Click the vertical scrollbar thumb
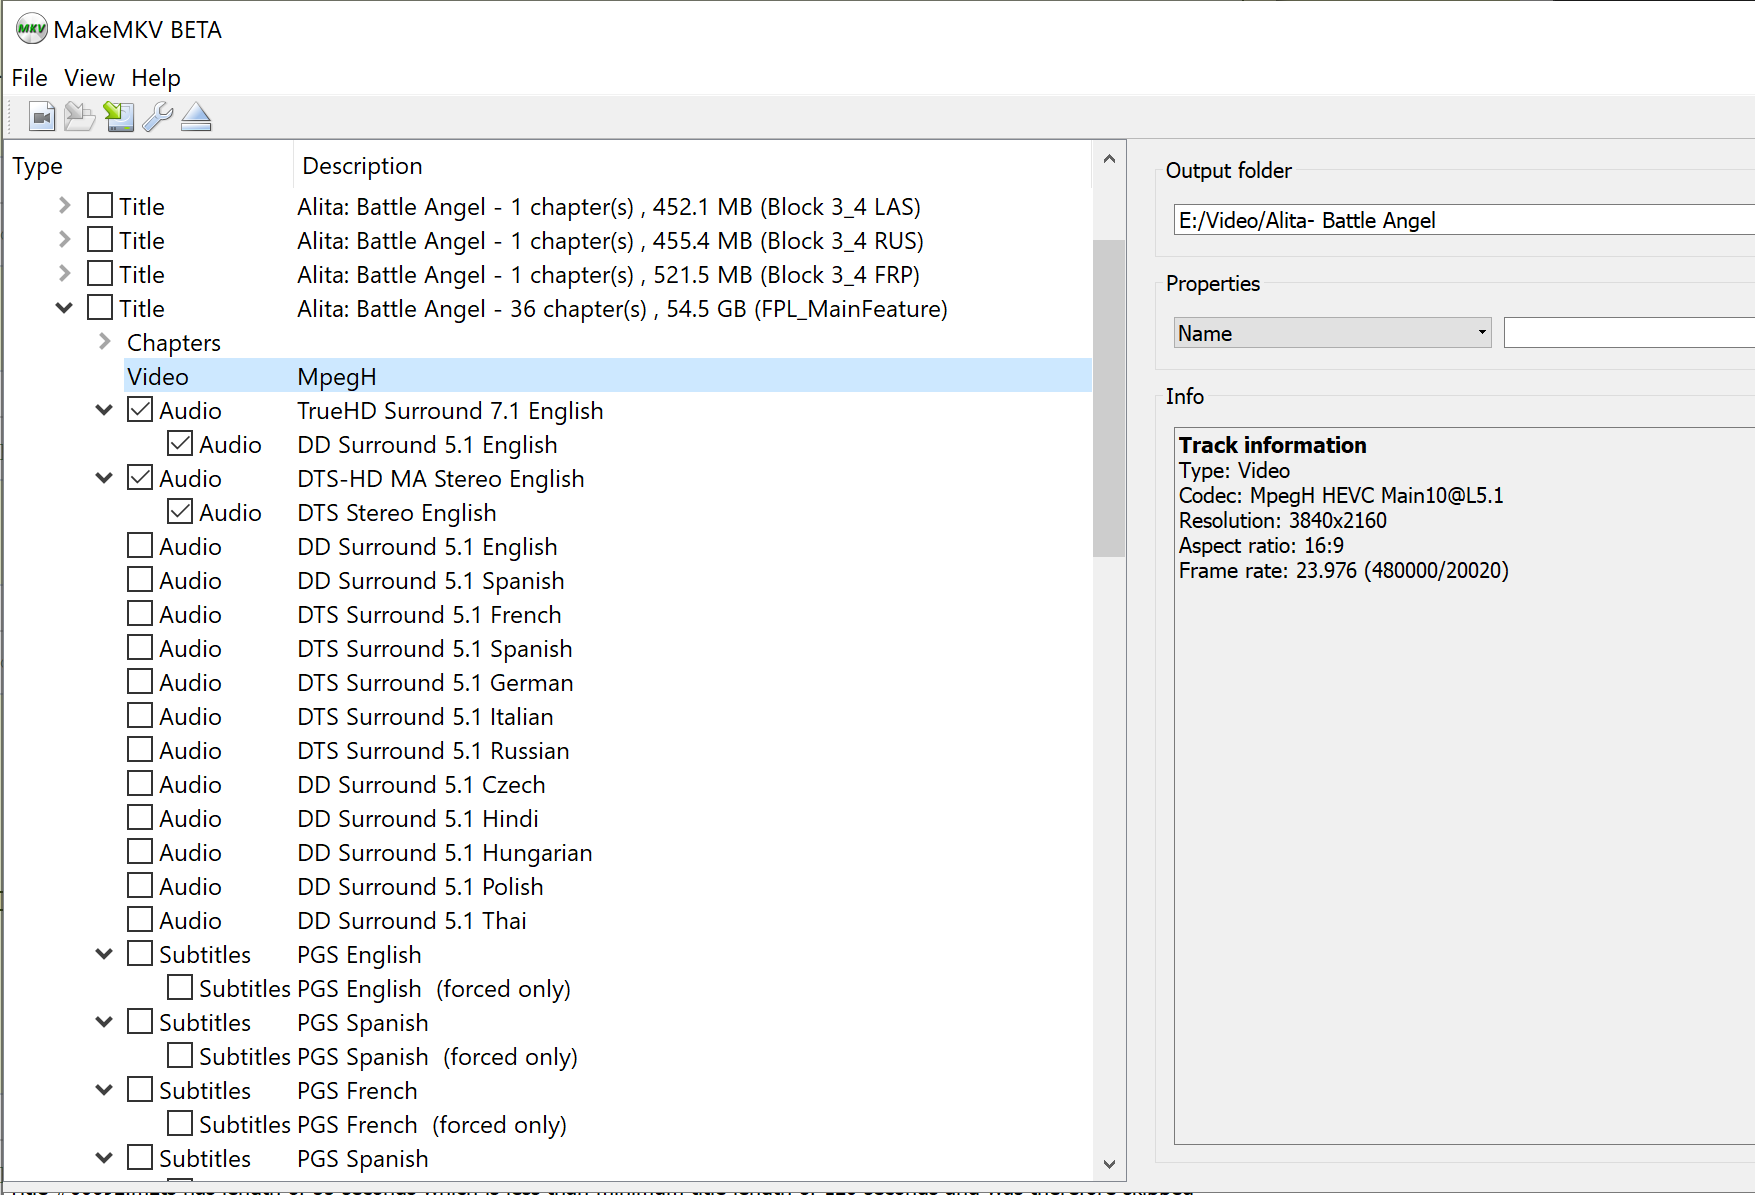Image resolution: width=1755 pixels, height=1195 pixels. tap(1108, 398)
